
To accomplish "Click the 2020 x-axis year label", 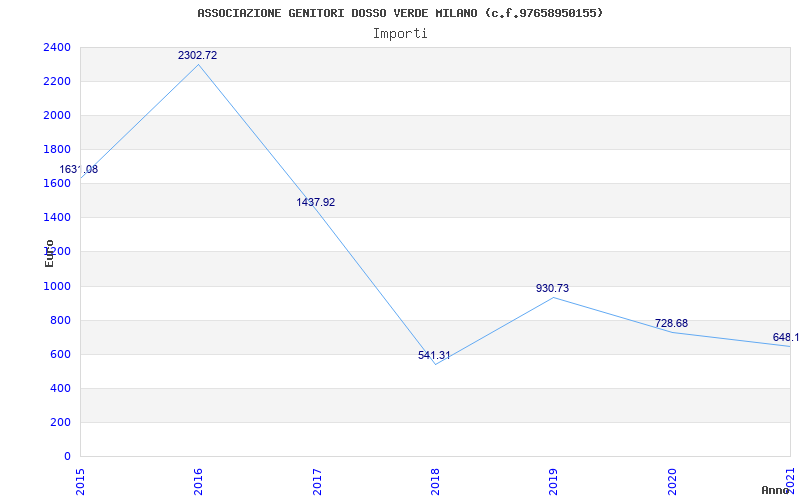I will 672,482.
